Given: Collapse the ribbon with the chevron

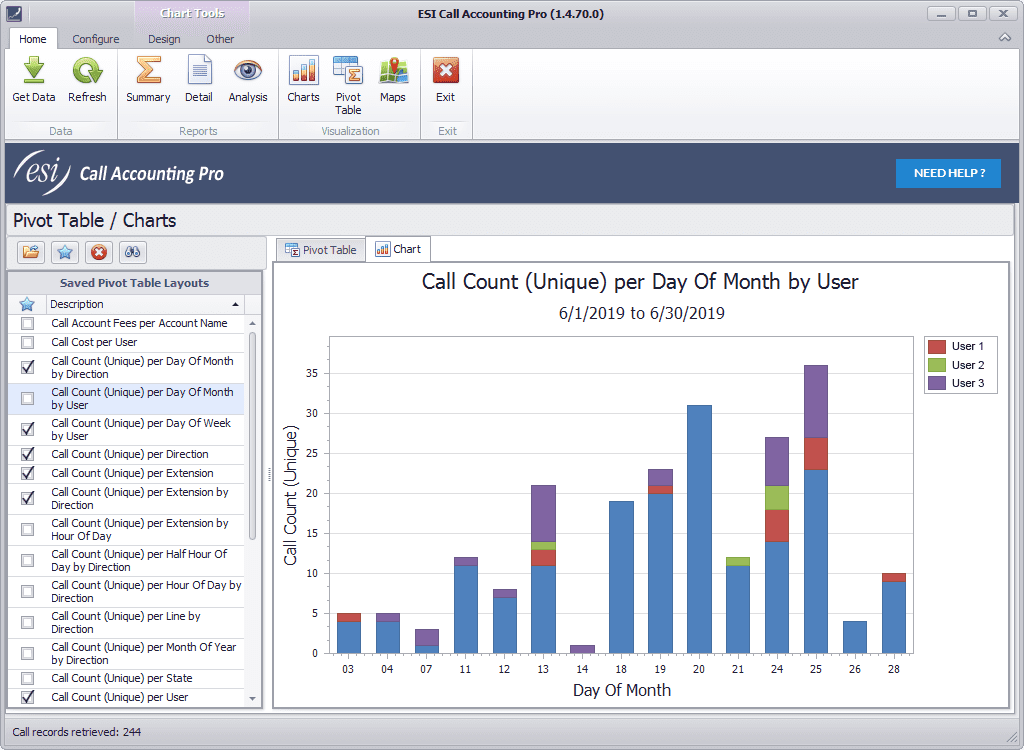Looking at the screenshot, I should 1005,38.
